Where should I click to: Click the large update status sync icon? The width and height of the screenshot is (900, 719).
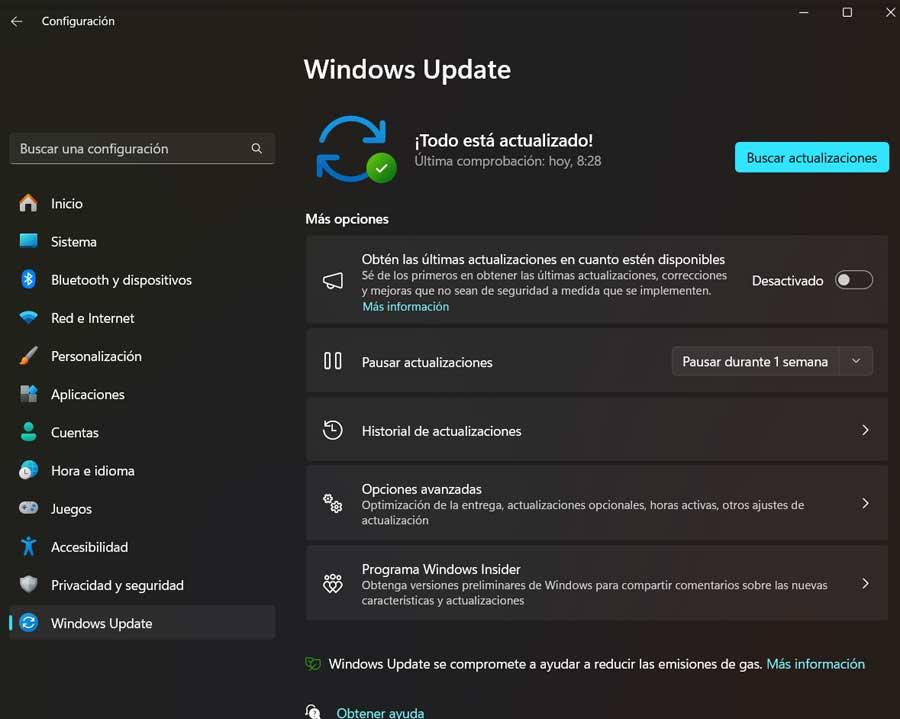coord(356,149)
